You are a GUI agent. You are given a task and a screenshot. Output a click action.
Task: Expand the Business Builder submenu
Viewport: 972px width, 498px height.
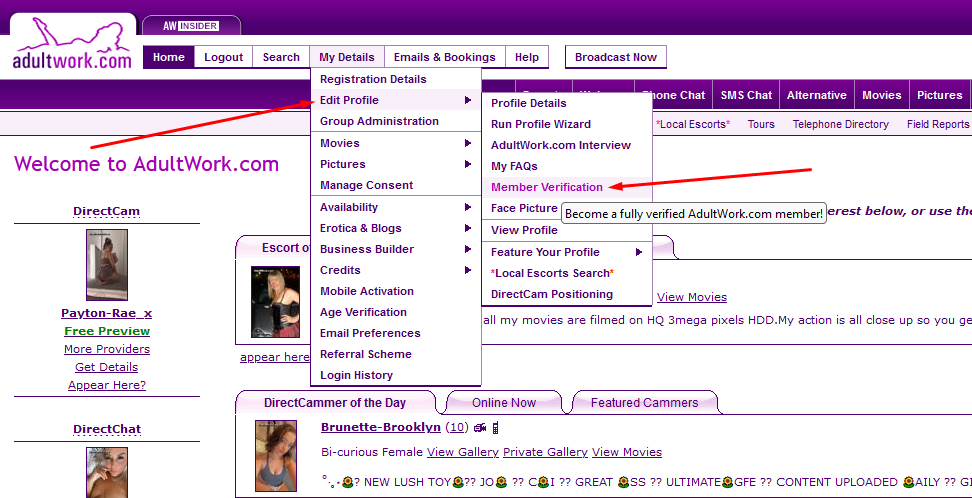pos(395,249)
